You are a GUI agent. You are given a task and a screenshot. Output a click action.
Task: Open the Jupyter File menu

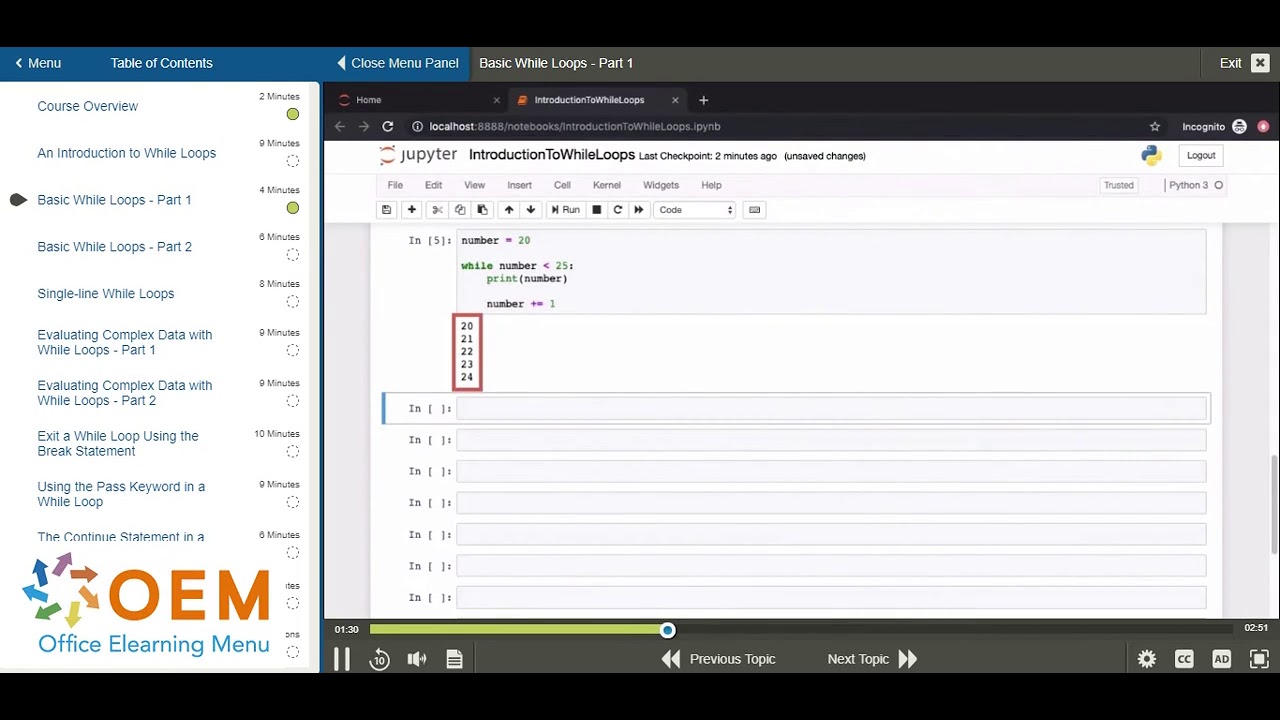(395, 185)
